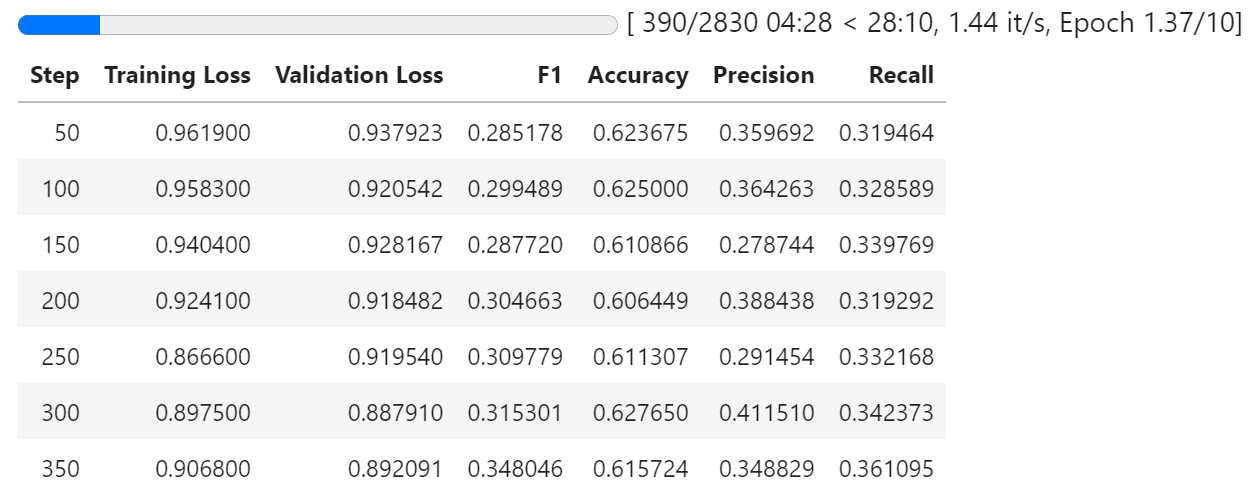1251x503 pixels.
Task: Click the blue training progress bar
Action: click(x=318, y=25)
